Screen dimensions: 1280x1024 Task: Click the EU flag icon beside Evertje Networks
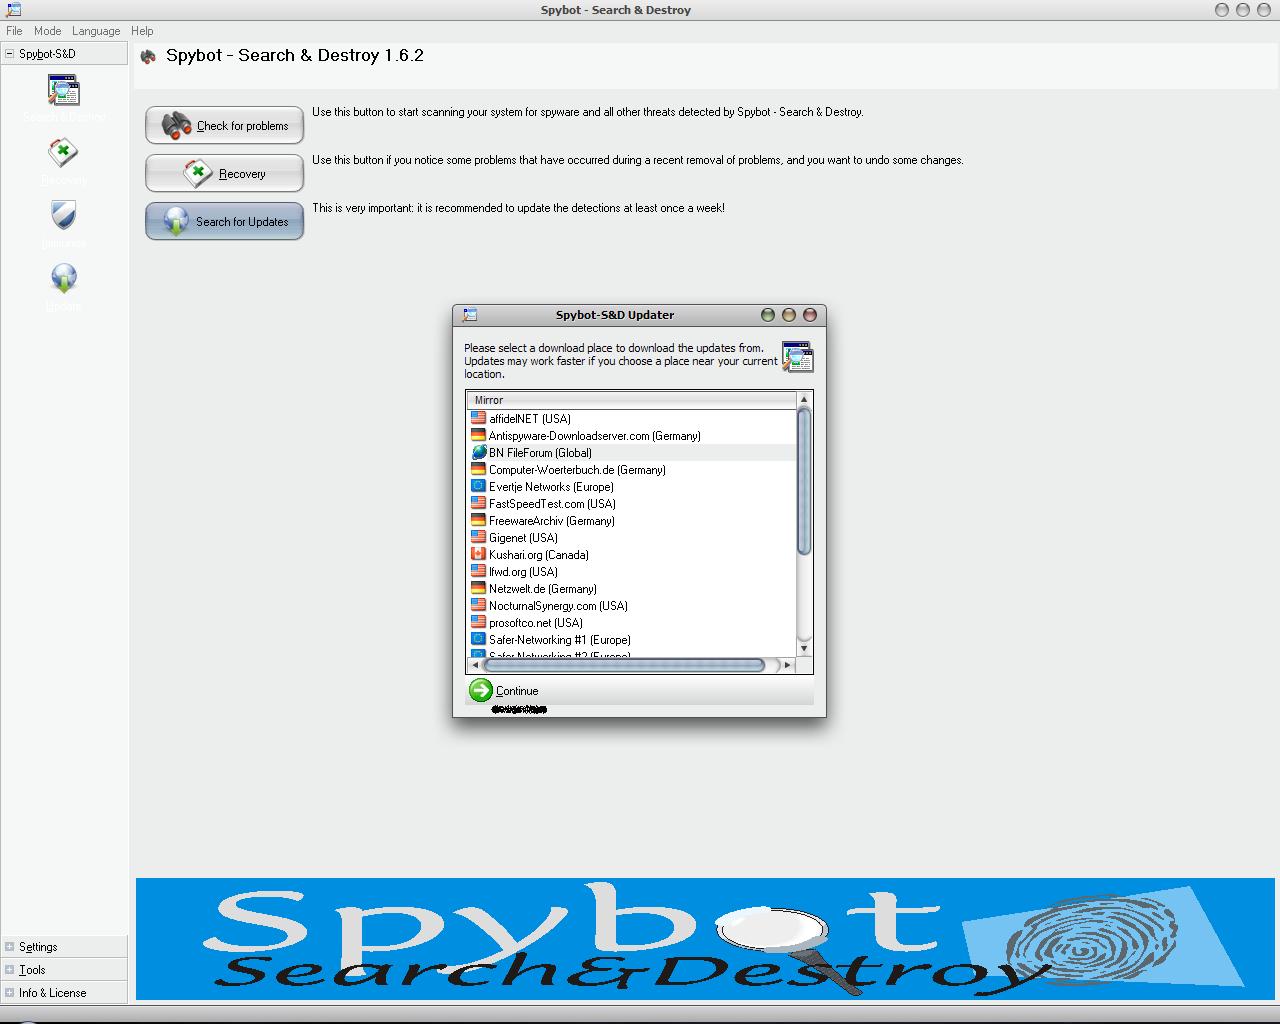pos(479,487)
